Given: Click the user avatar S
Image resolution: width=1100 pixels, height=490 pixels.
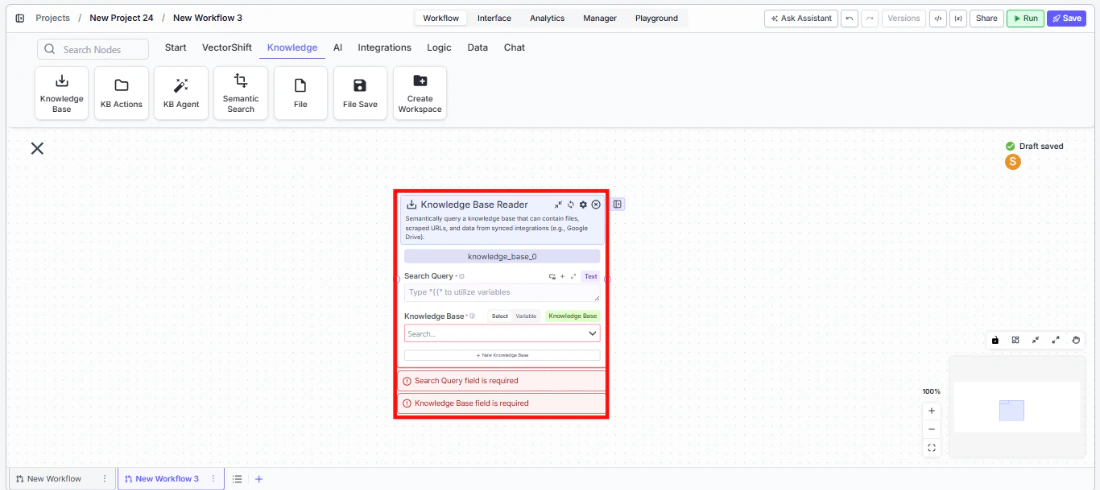Looking at the screenshot, I should click(1012, 162).
